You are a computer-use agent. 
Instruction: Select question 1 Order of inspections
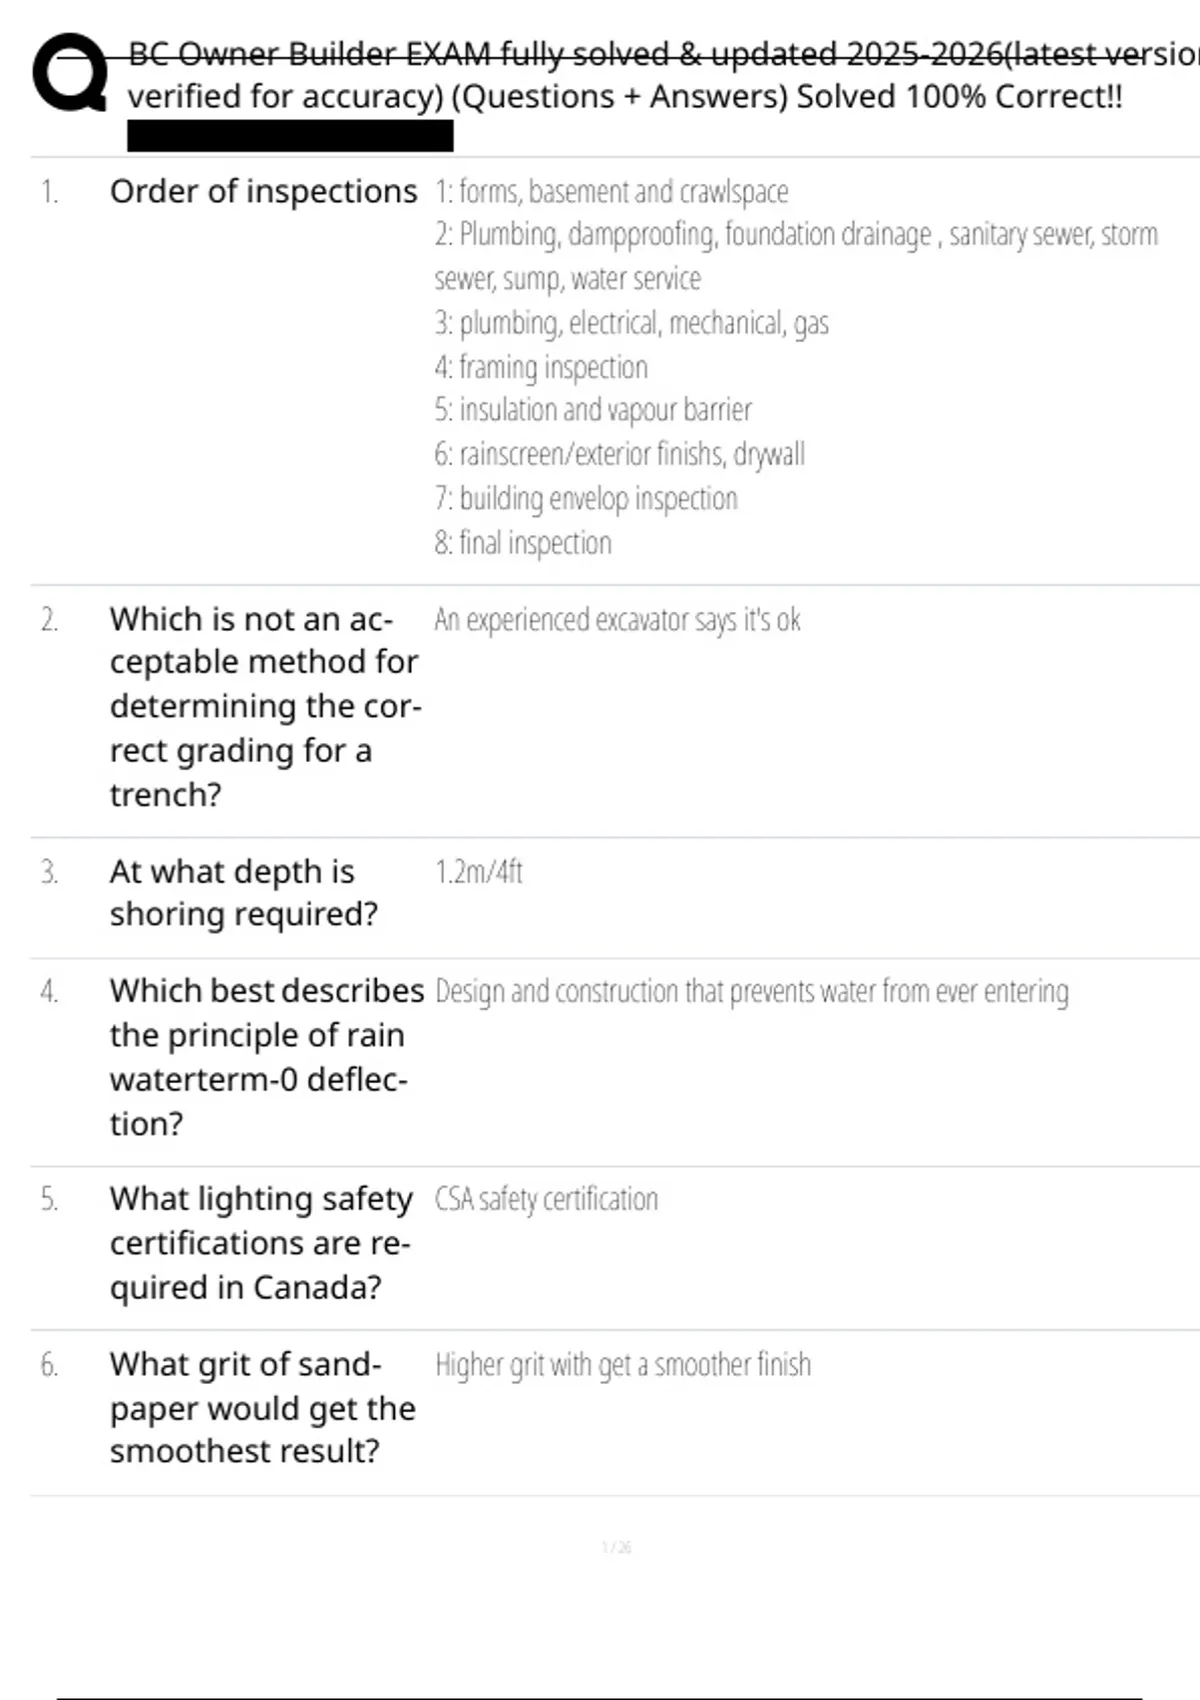(263, 191)
